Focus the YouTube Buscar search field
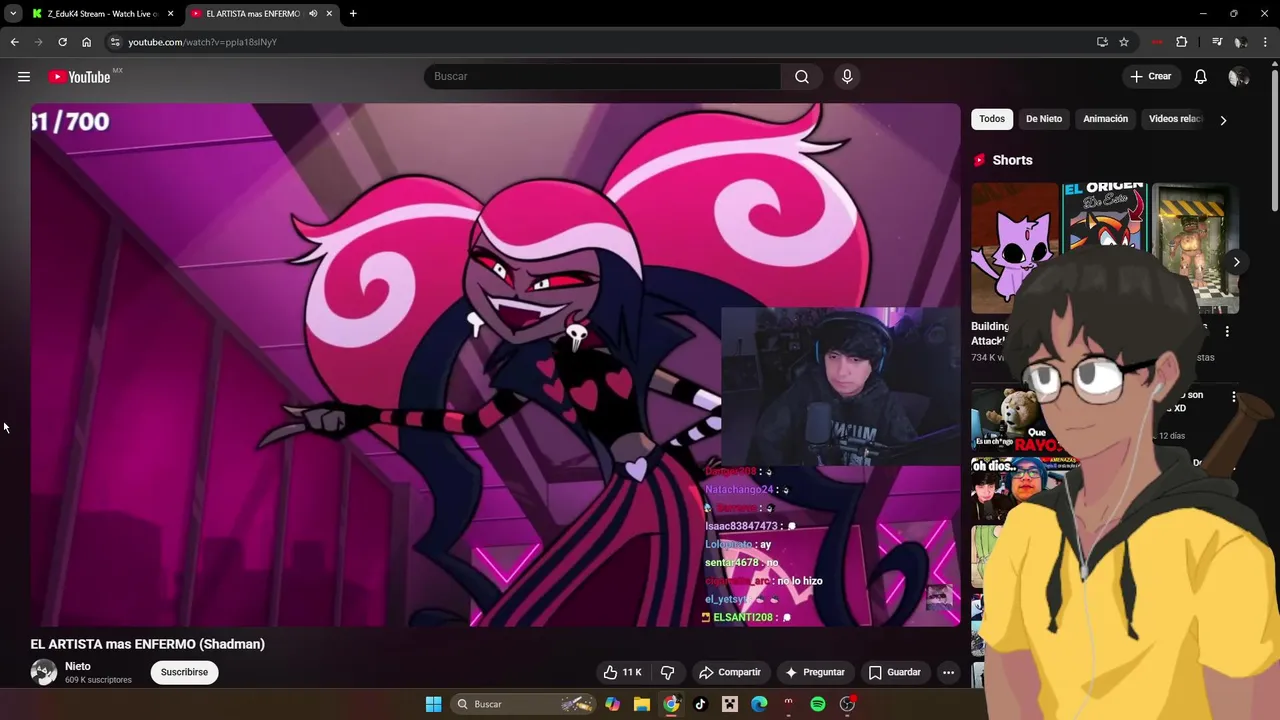The width and height of the screenshot is (1280, 720). point(602,76)
